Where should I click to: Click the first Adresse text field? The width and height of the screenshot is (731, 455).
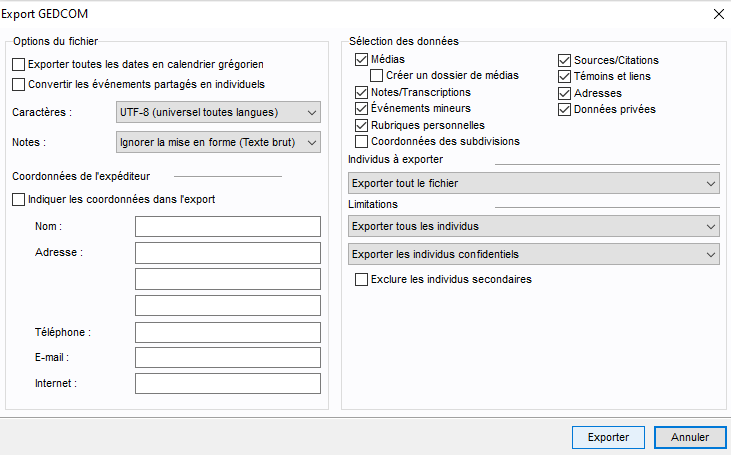click(227, 252)
